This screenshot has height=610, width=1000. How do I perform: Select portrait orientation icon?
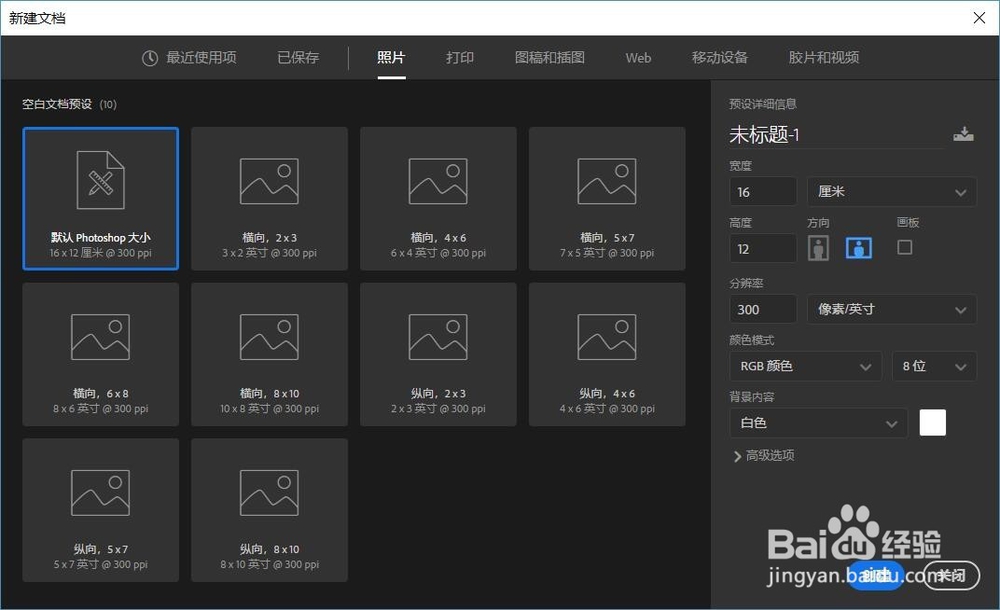click(x=818, y=248)
